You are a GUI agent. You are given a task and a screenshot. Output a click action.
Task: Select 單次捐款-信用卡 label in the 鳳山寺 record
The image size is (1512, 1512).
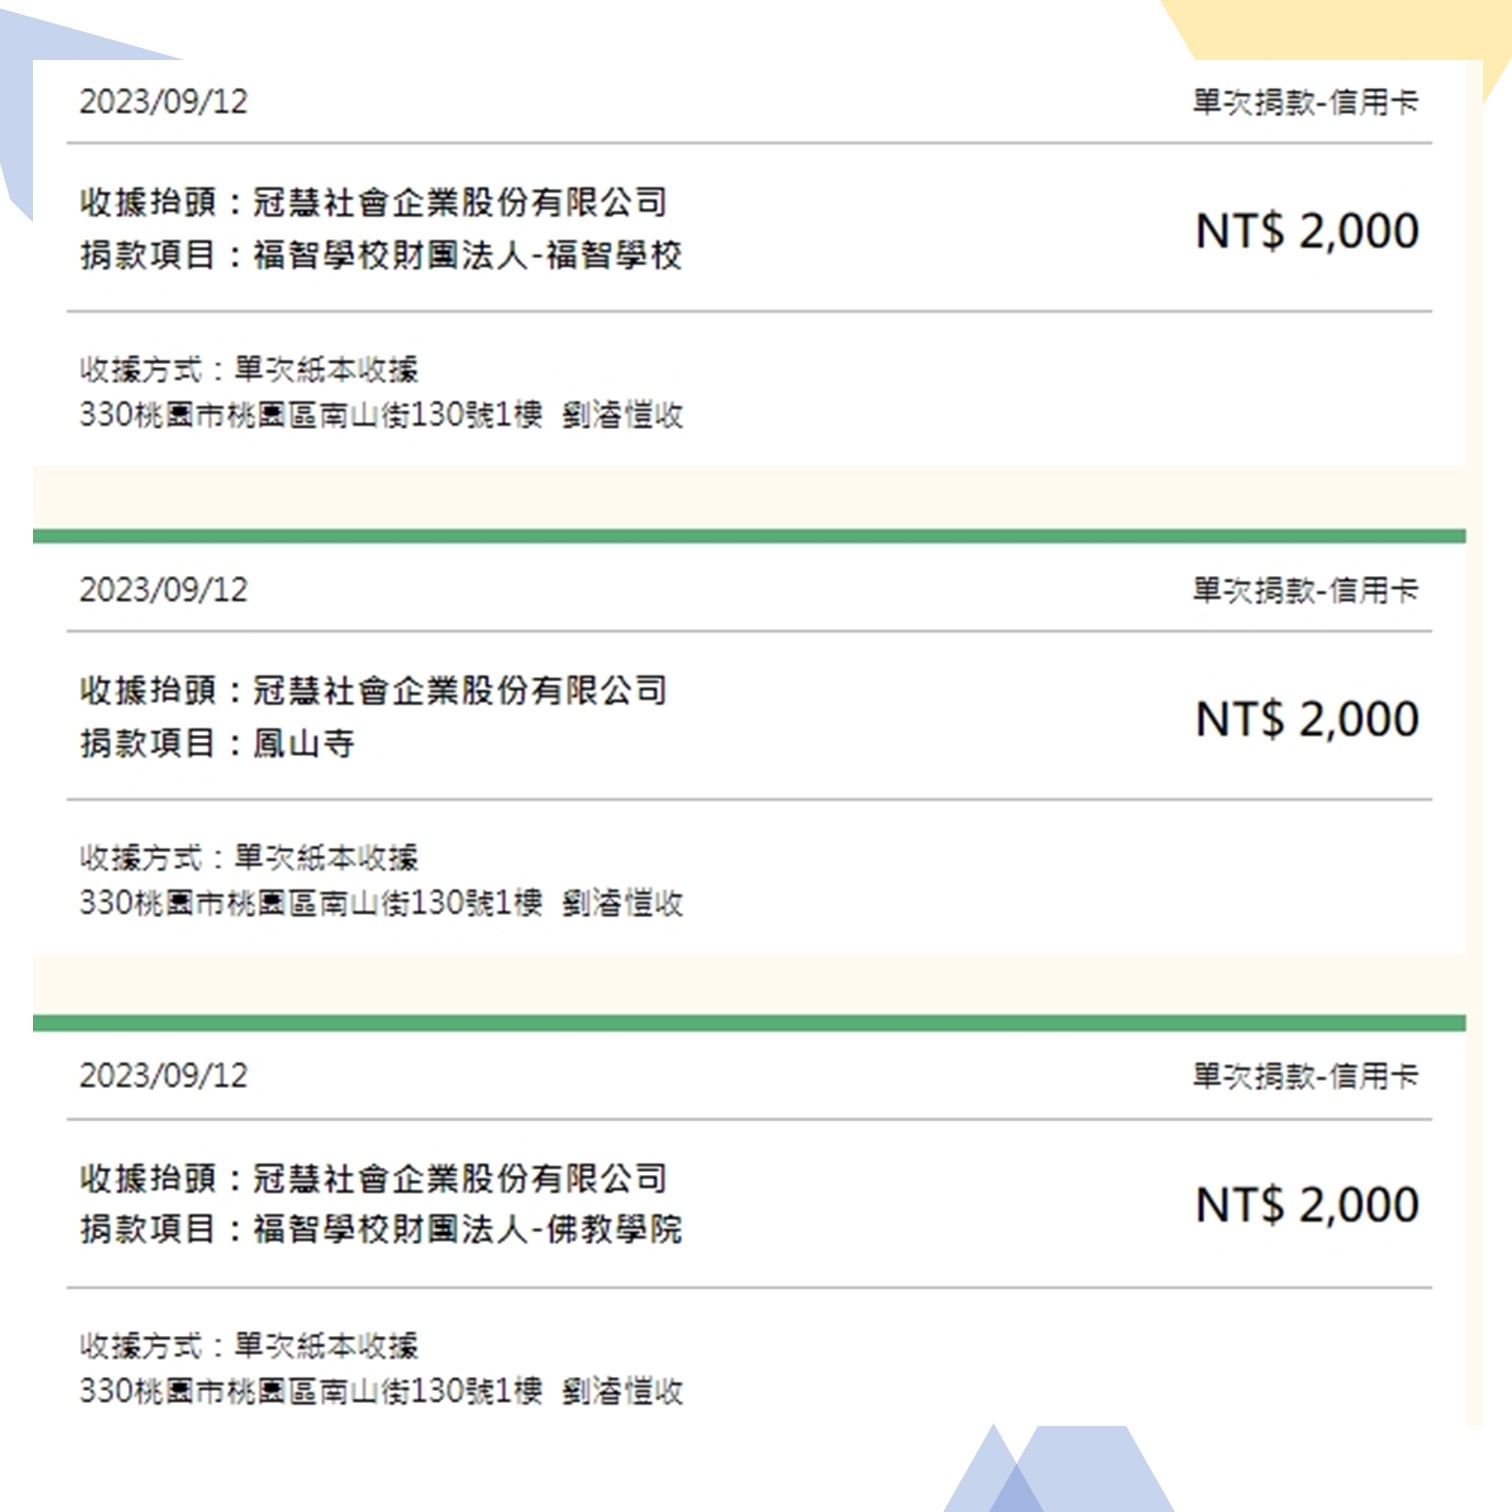tap(1305, 590)
